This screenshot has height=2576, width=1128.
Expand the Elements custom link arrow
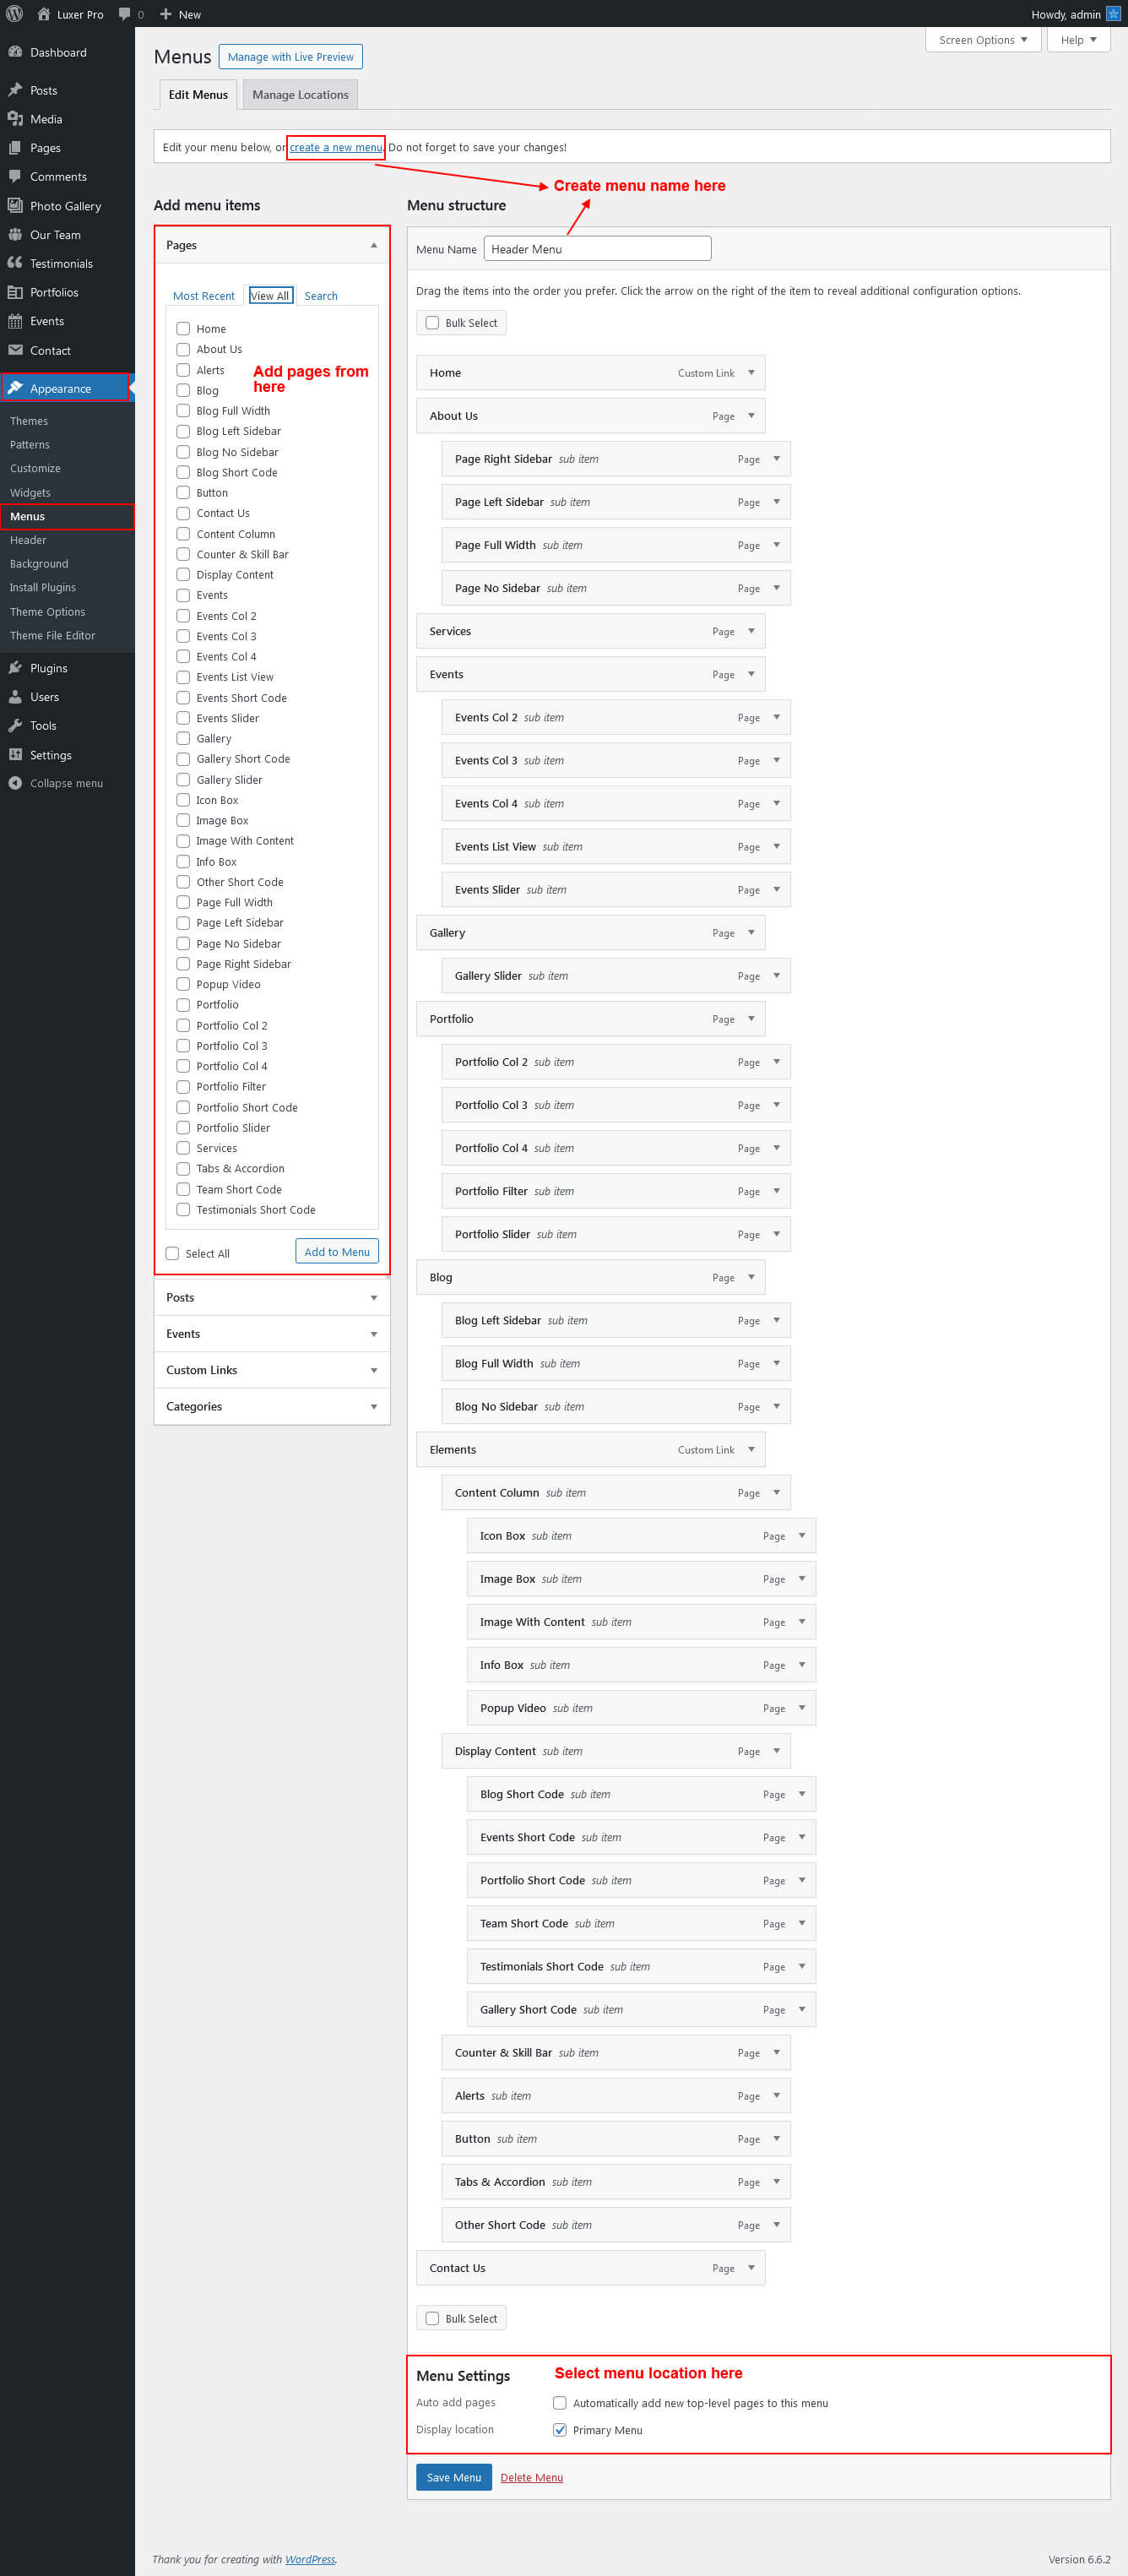click(751, 1449)
